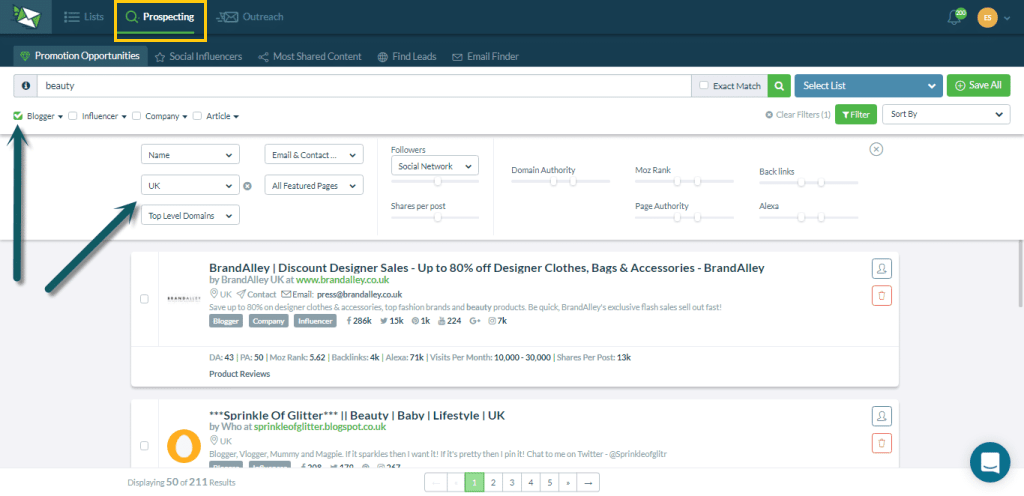Select the Sprinkle Of Glitter result checkbox

[144, 446]
